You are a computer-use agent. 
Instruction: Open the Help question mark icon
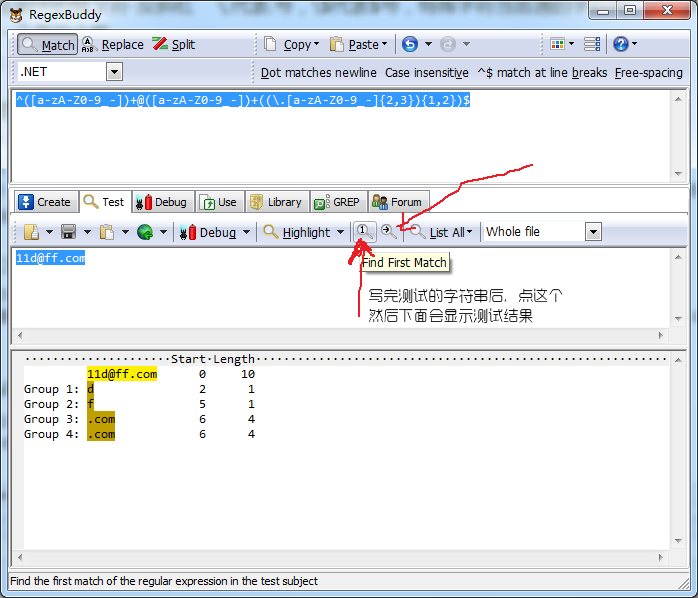[x=621, y=44]
